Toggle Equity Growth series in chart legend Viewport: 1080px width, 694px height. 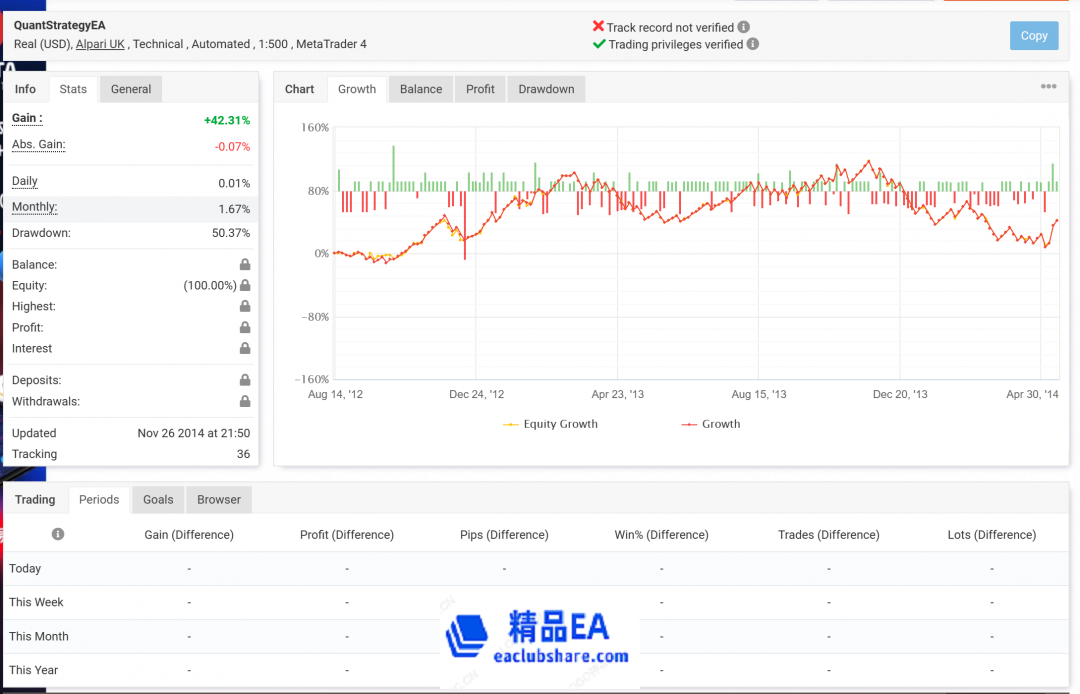(x=550, y=424)
